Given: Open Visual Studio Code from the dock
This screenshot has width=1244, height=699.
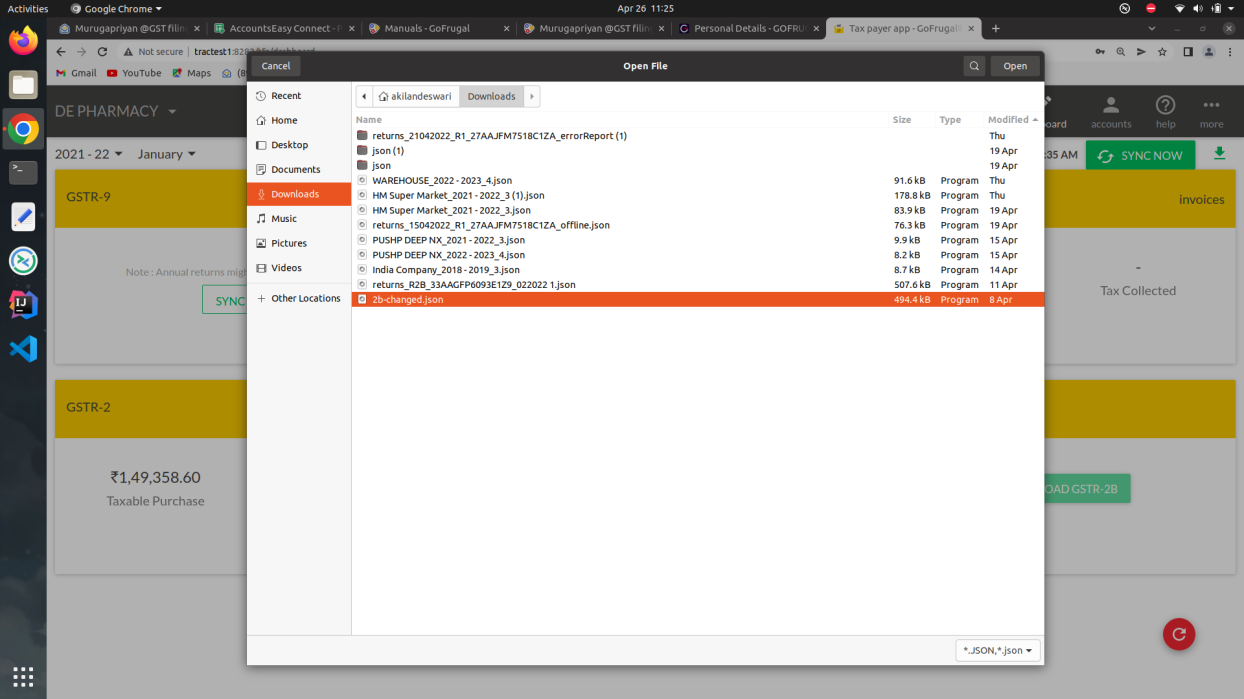Looking at the screenshot, I should (x=23, y=349).
